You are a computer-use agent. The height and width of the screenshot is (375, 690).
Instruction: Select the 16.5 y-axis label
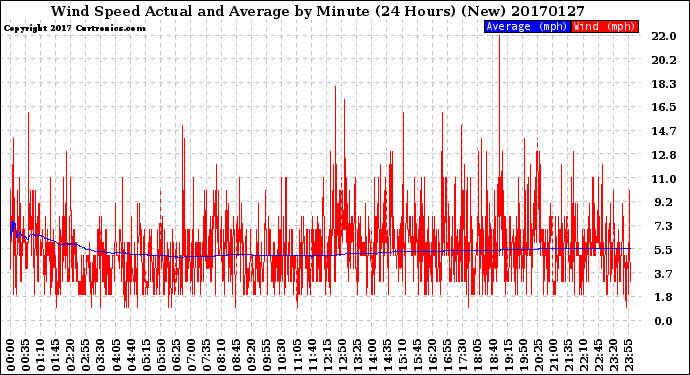pos(664,107)
